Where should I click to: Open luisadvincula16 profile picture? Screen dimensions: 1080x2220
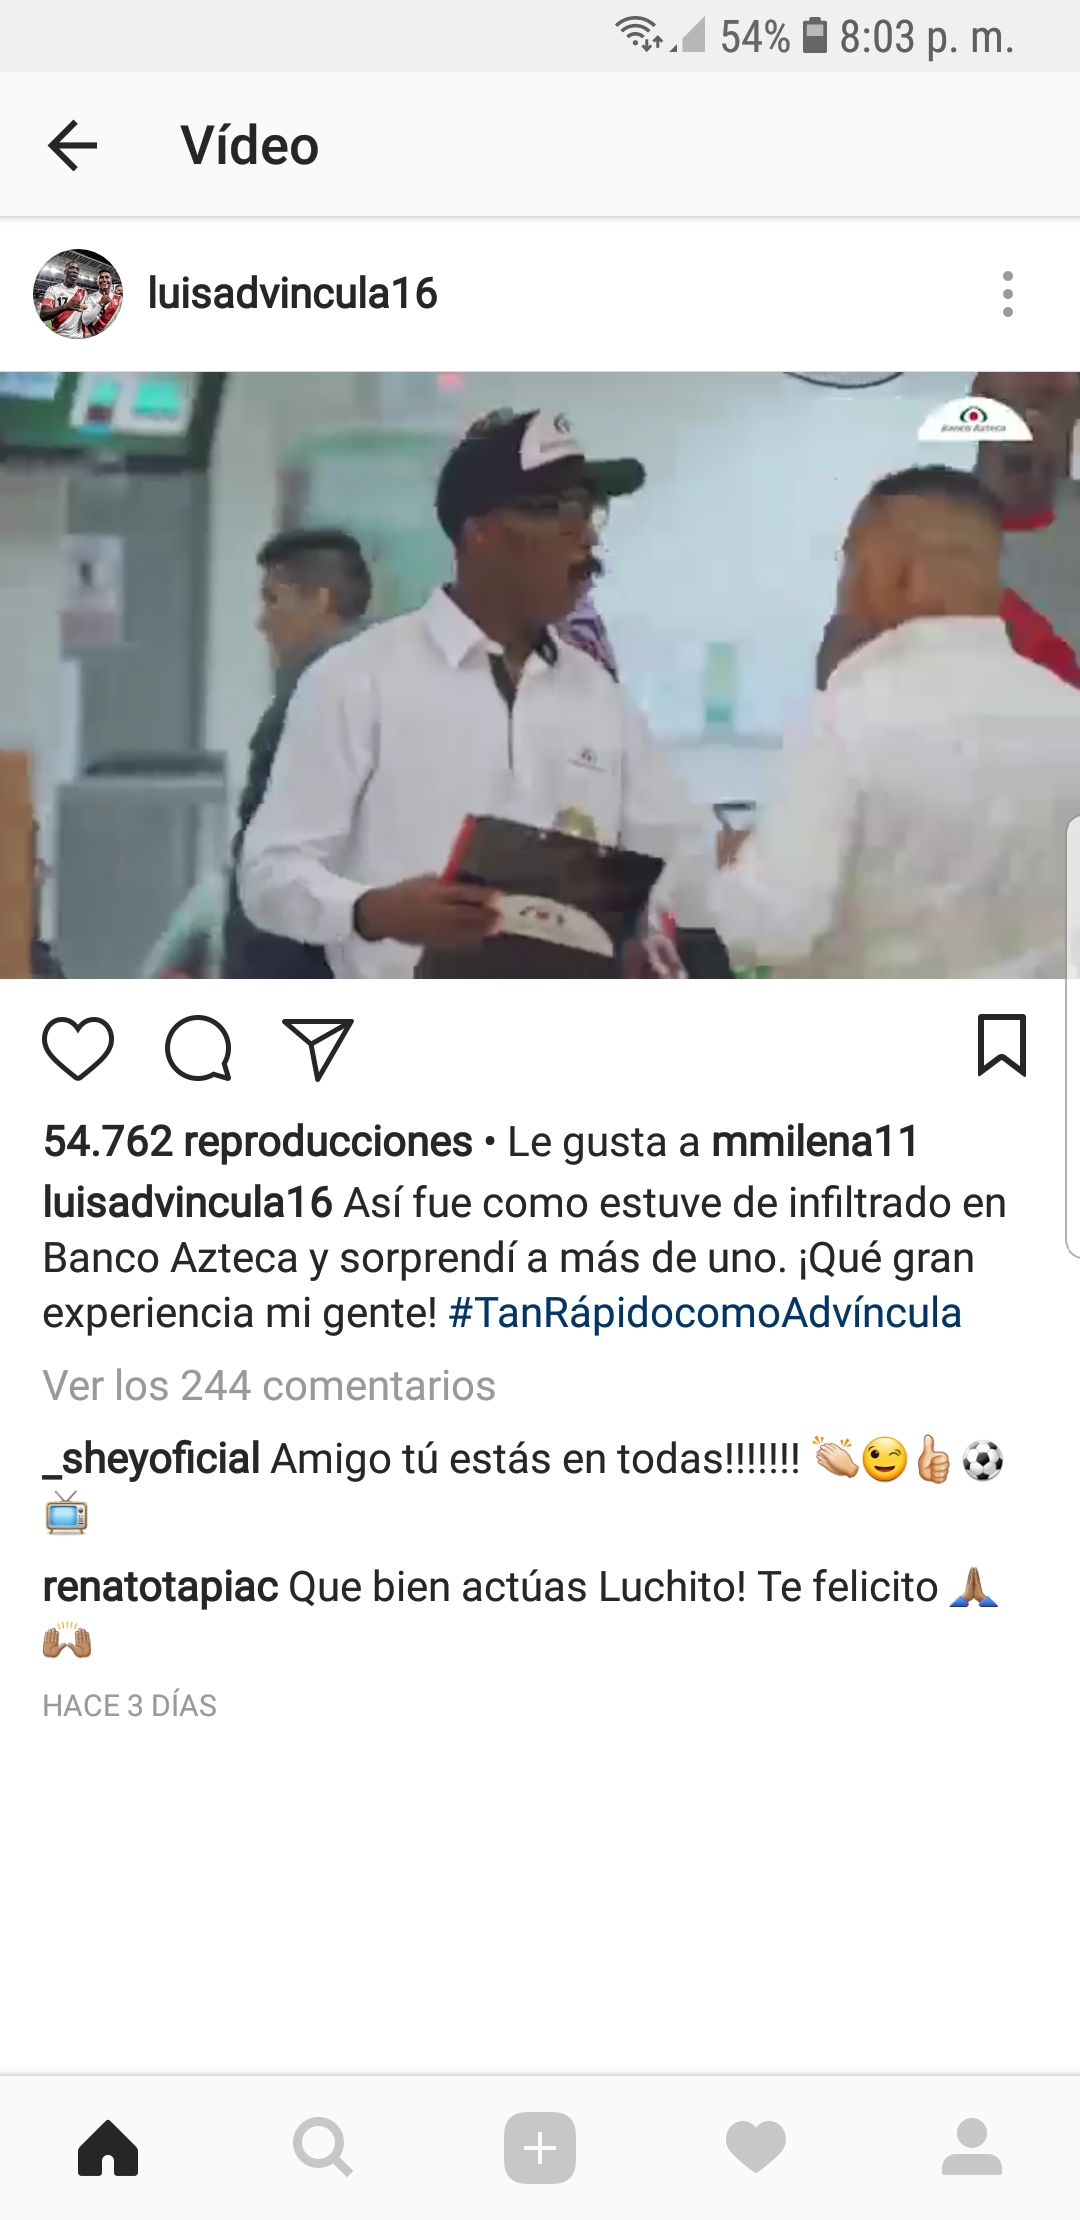click(78, 294)
